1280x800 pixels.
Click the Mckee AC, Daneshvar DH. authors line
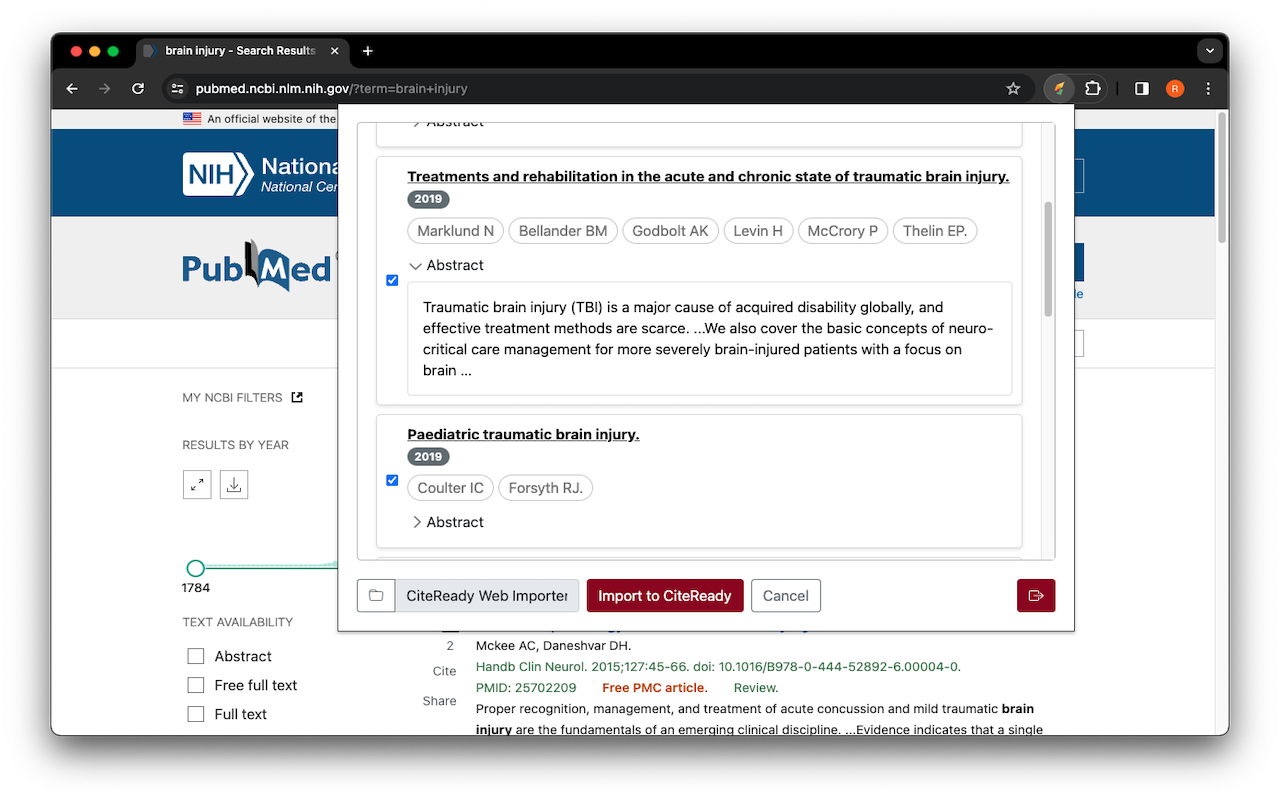click(553, 646)
